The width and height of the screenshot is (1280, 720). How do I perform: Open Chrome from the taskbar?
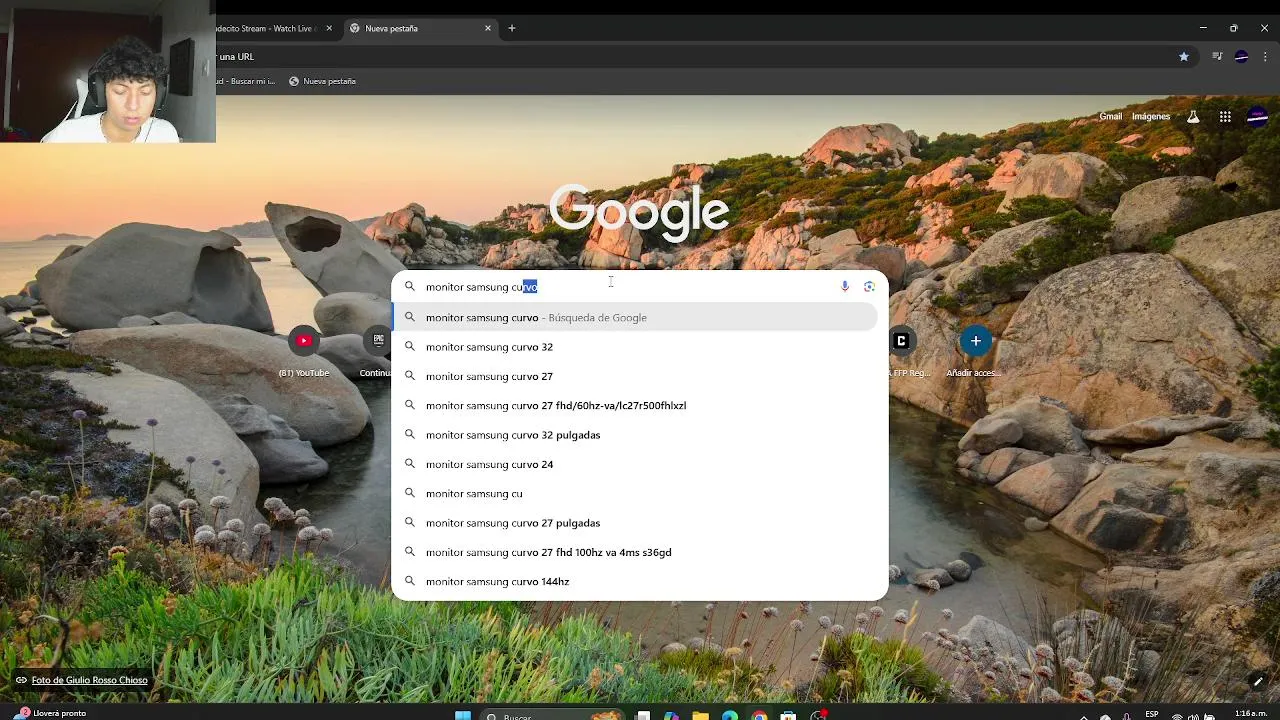(x=760, y=715)
